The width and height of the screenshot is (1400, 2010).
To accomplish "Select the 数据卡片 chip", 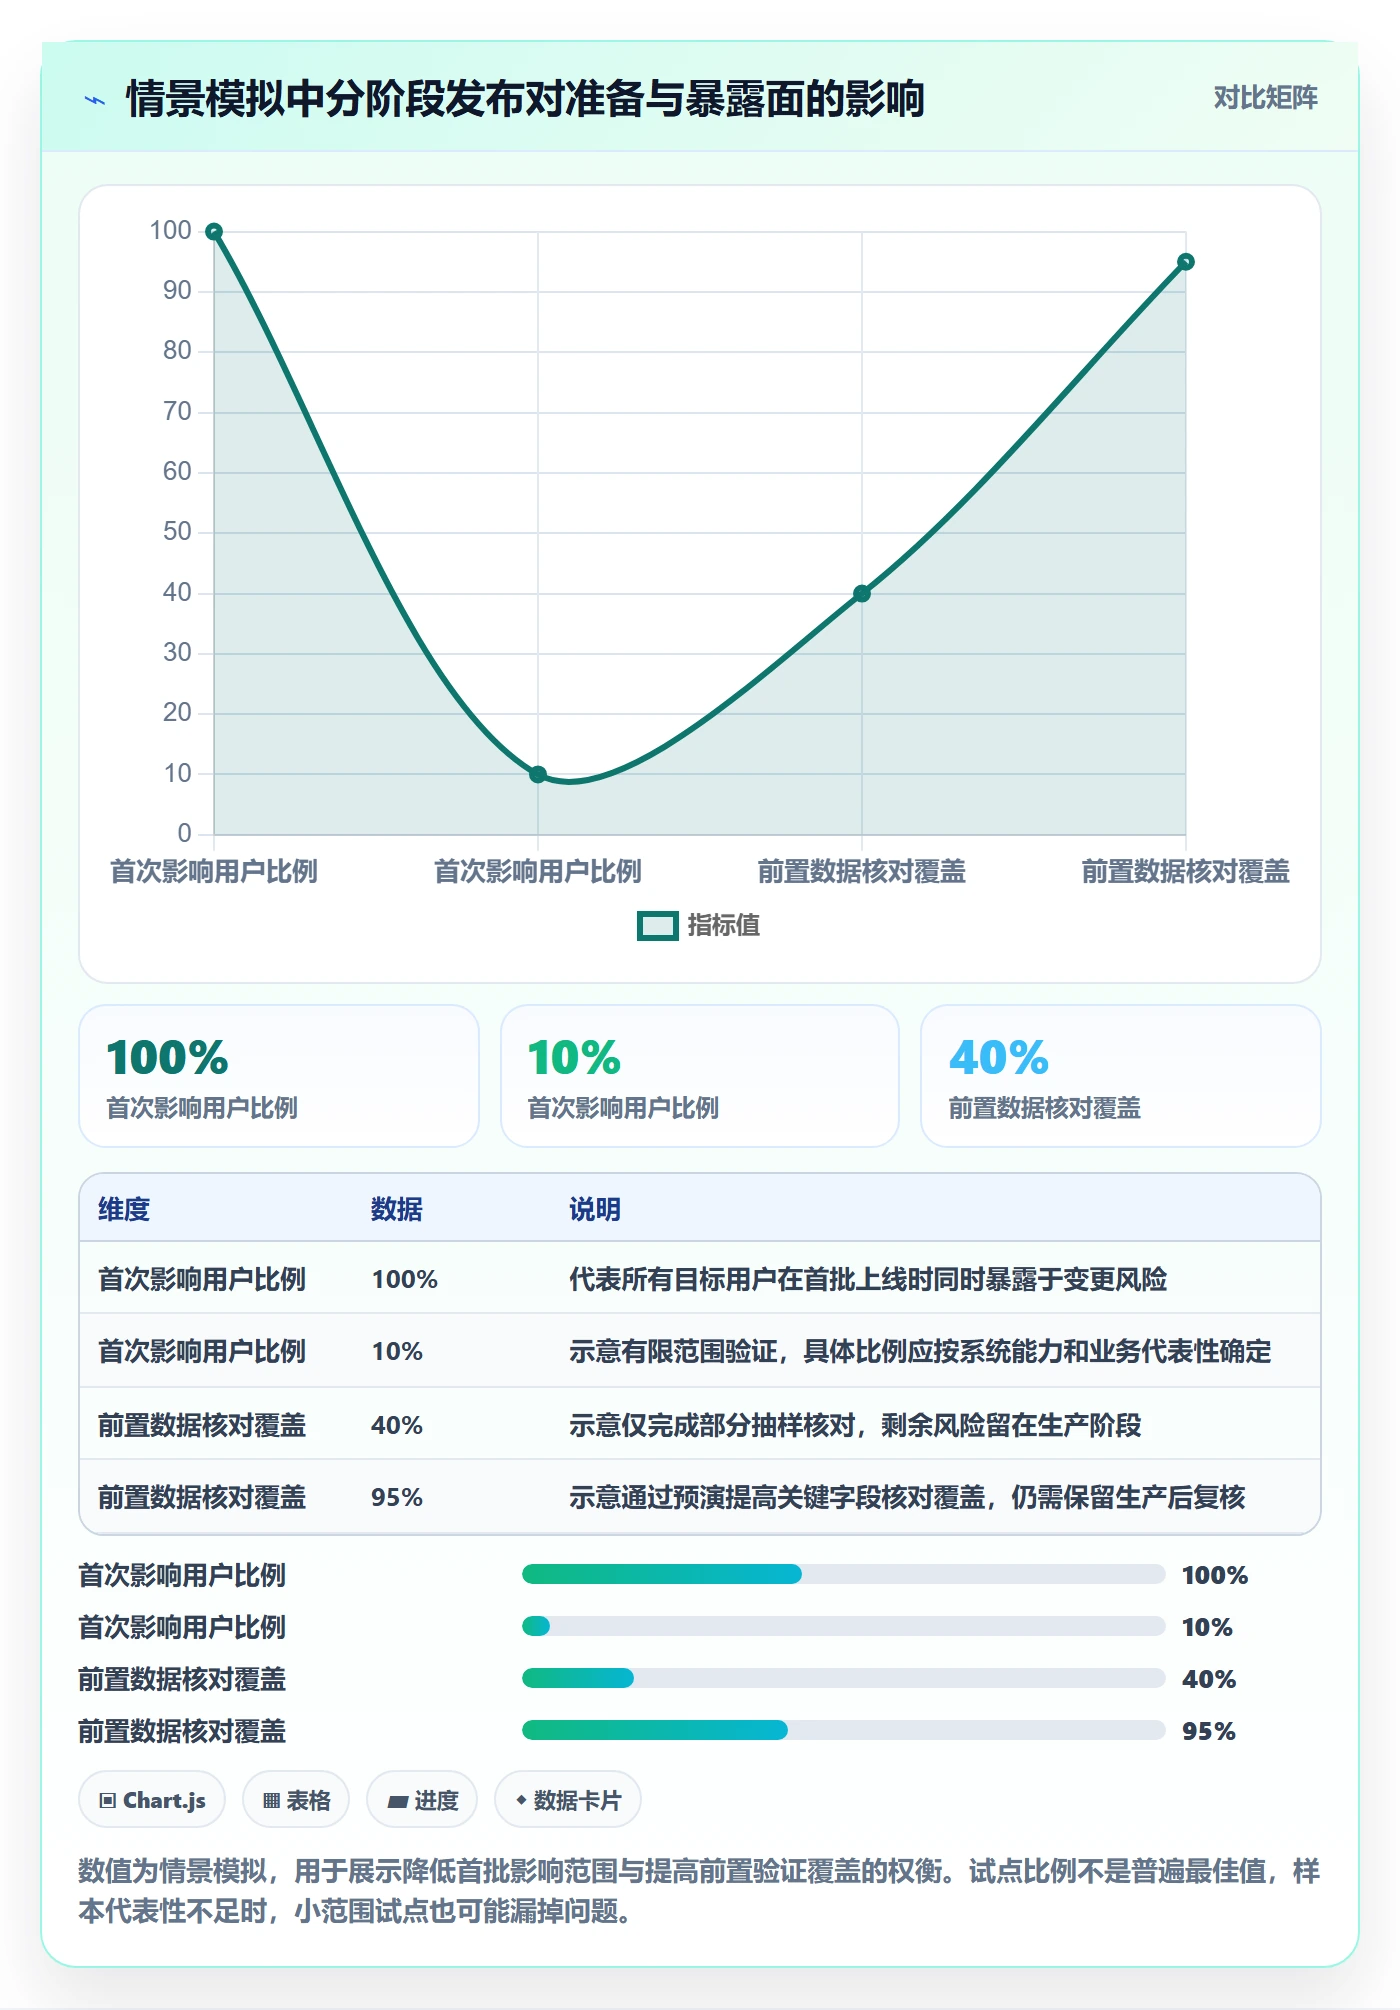I will point(568,1800).
